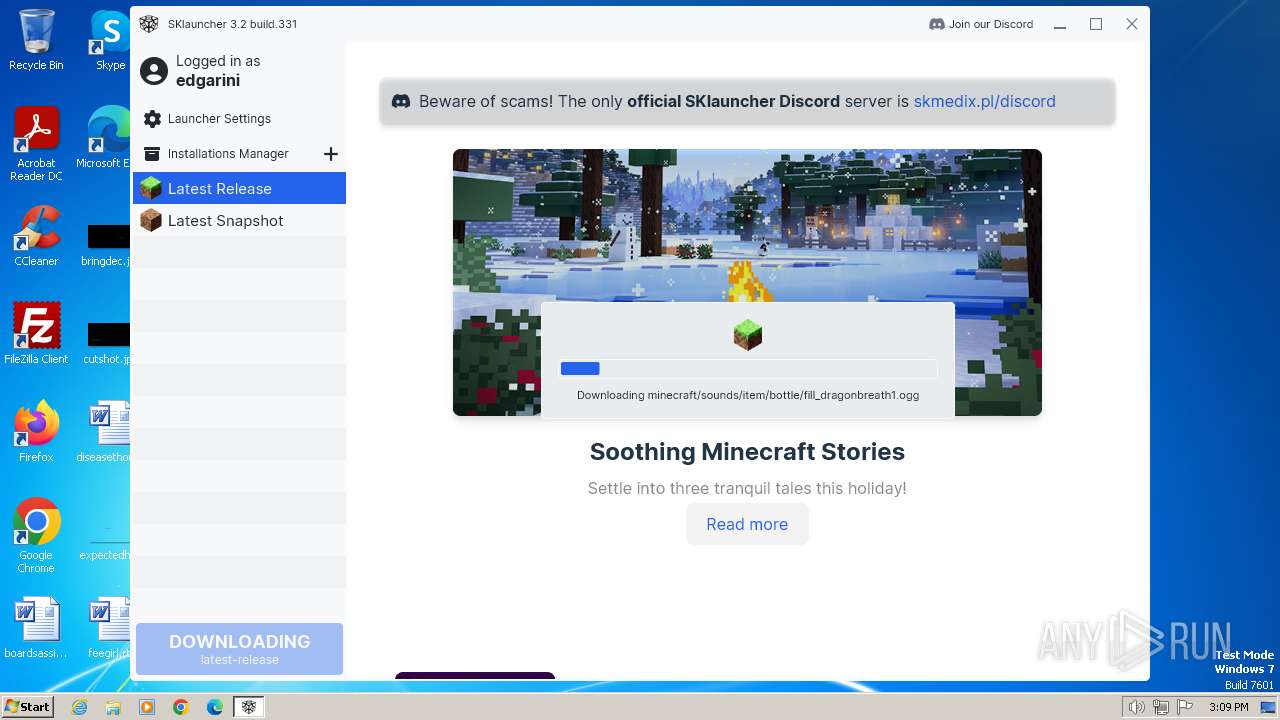Screen dimensions: 1280x720
Task: Open CCleaner desktop shortcut
Action: pos(36,236)
